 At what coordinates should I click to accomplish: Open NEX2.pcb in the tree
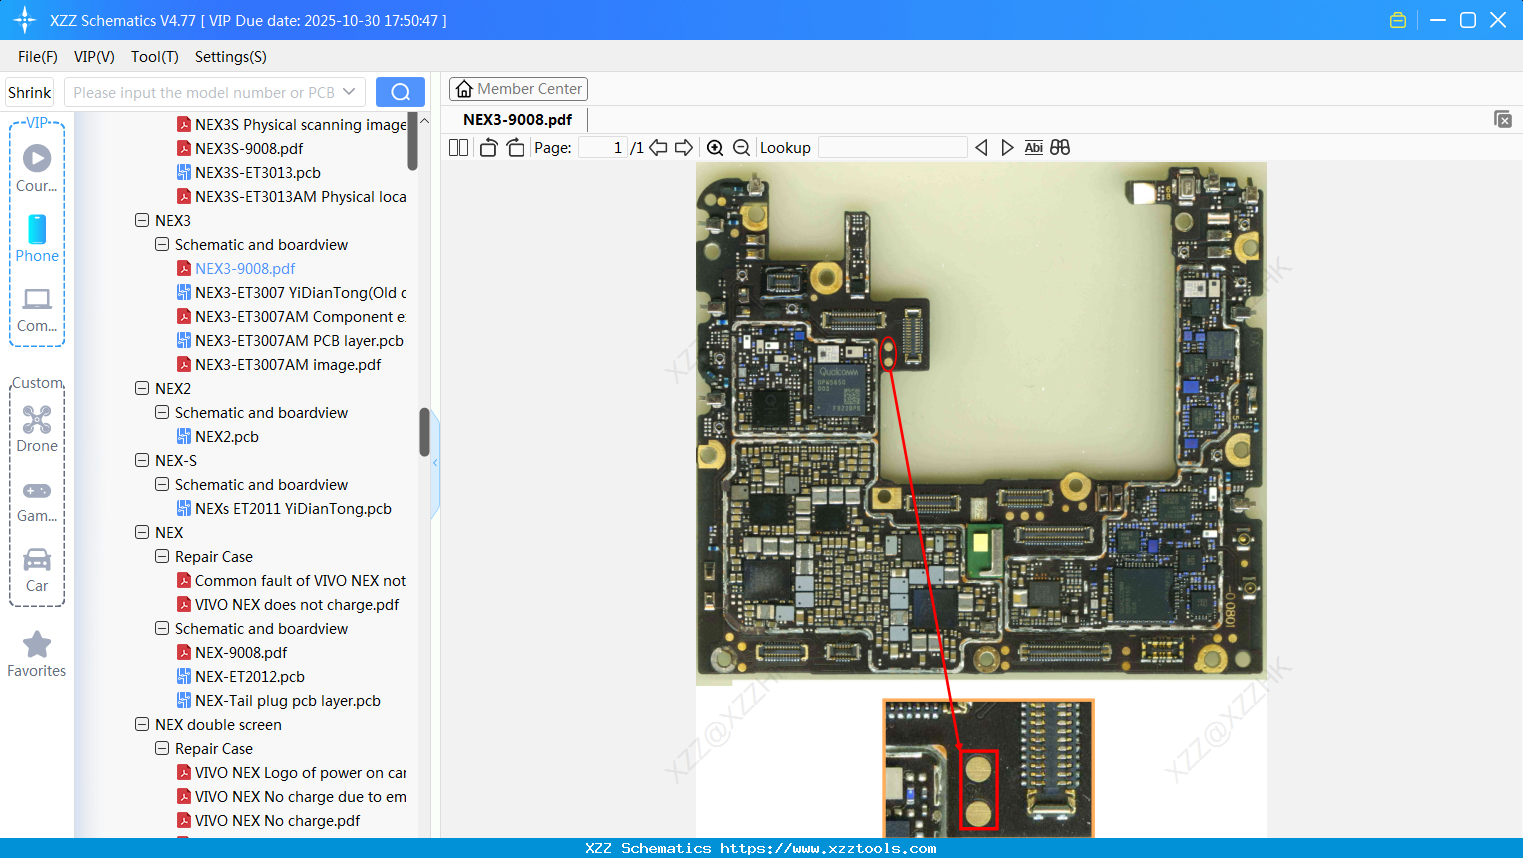pyautogui.click(x=226, y=436)
